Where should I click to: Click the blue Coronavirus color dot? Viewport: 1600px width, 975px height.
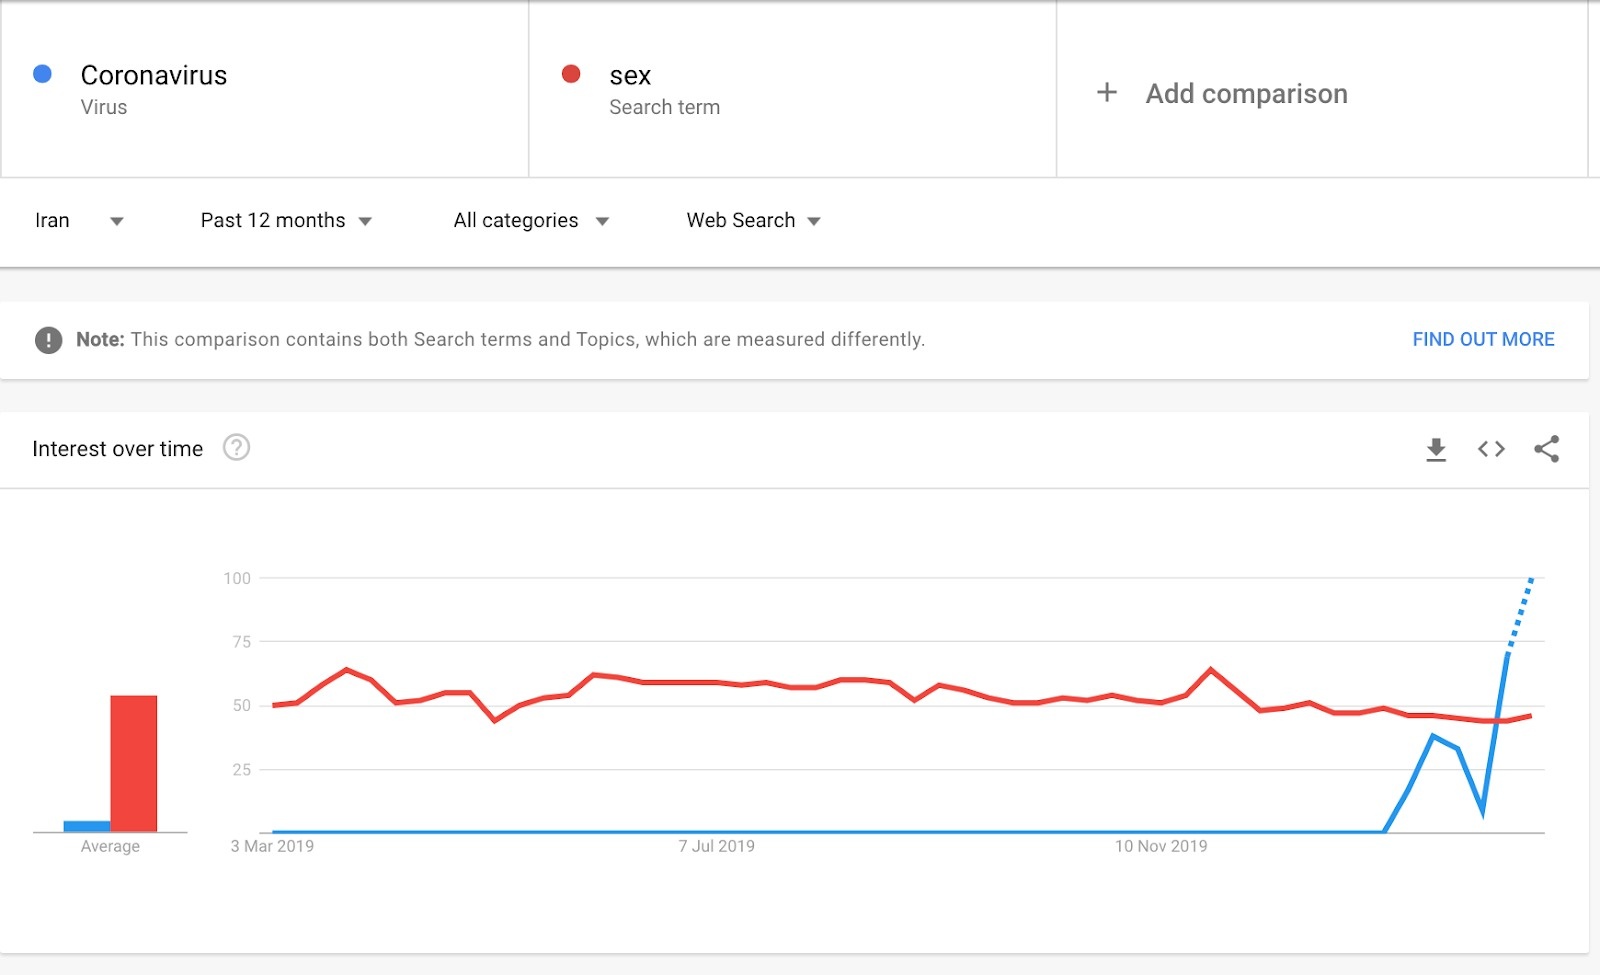coord(42,74)
